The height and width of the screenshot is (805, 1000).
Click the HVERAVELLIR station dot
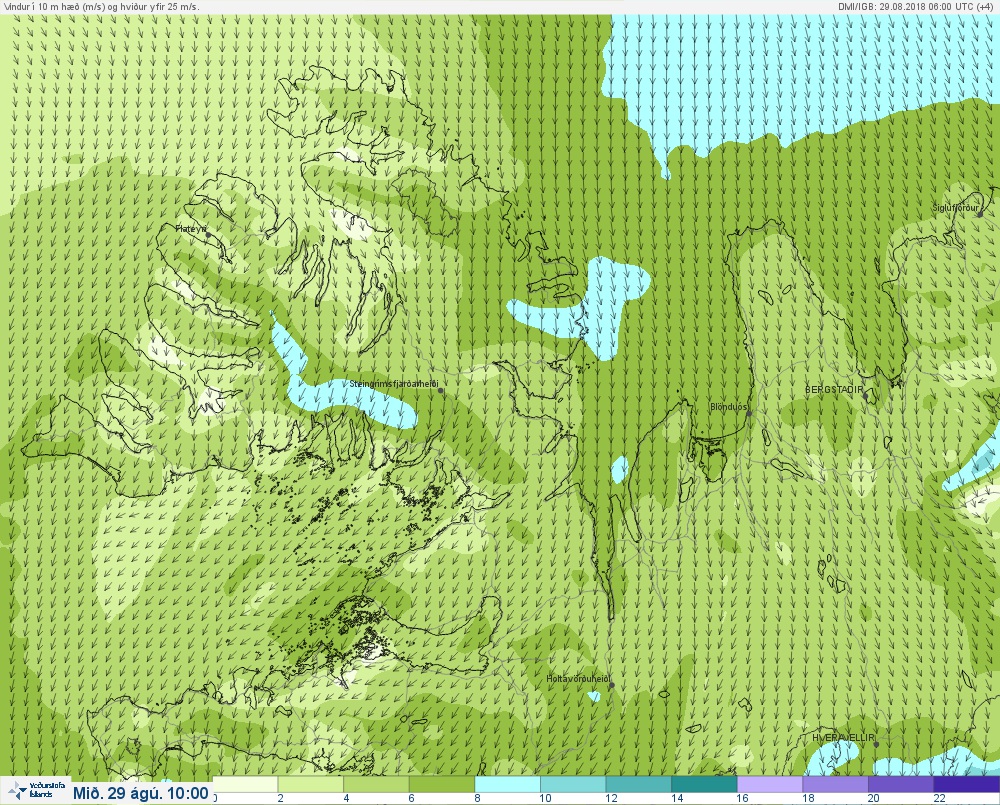point(876,744)
